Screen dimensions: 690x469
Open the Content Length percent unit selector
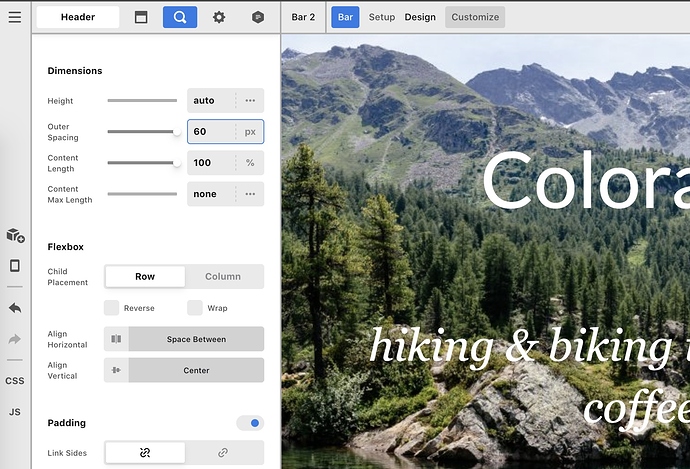coord(250,163)
